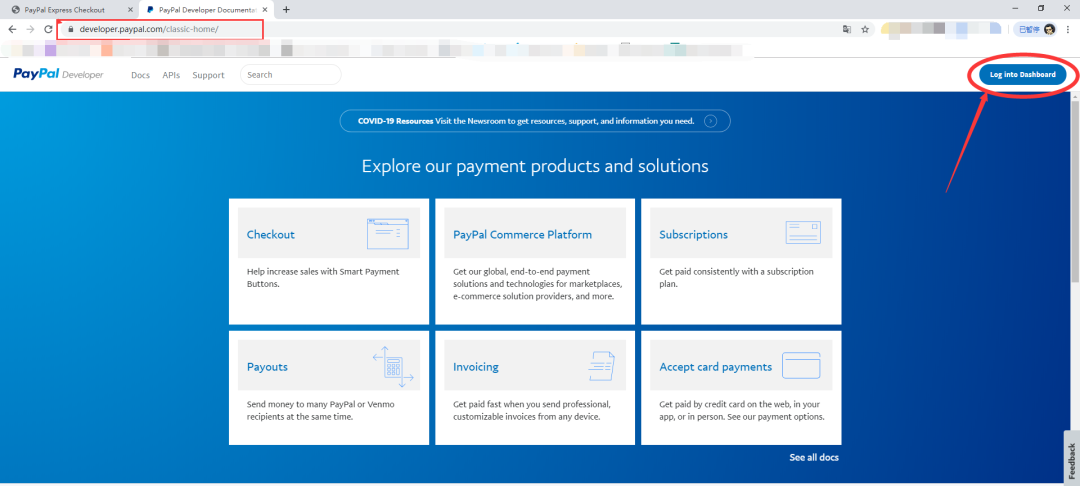1080x486 pixels.
Task: Click the COVID banner arrow icon
Action: 711,121
